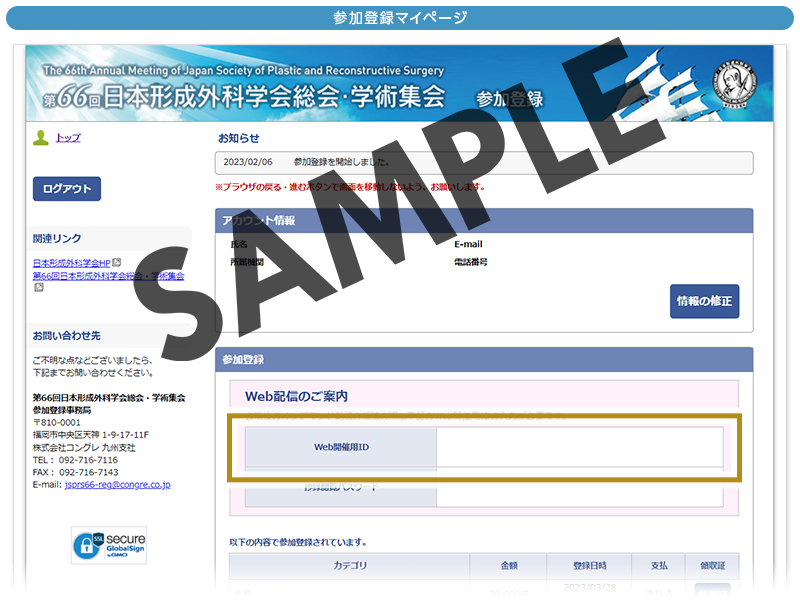Click external link icon below 第66回 link
This screenshot has width=800, height=605.
(x=39, y=288)
